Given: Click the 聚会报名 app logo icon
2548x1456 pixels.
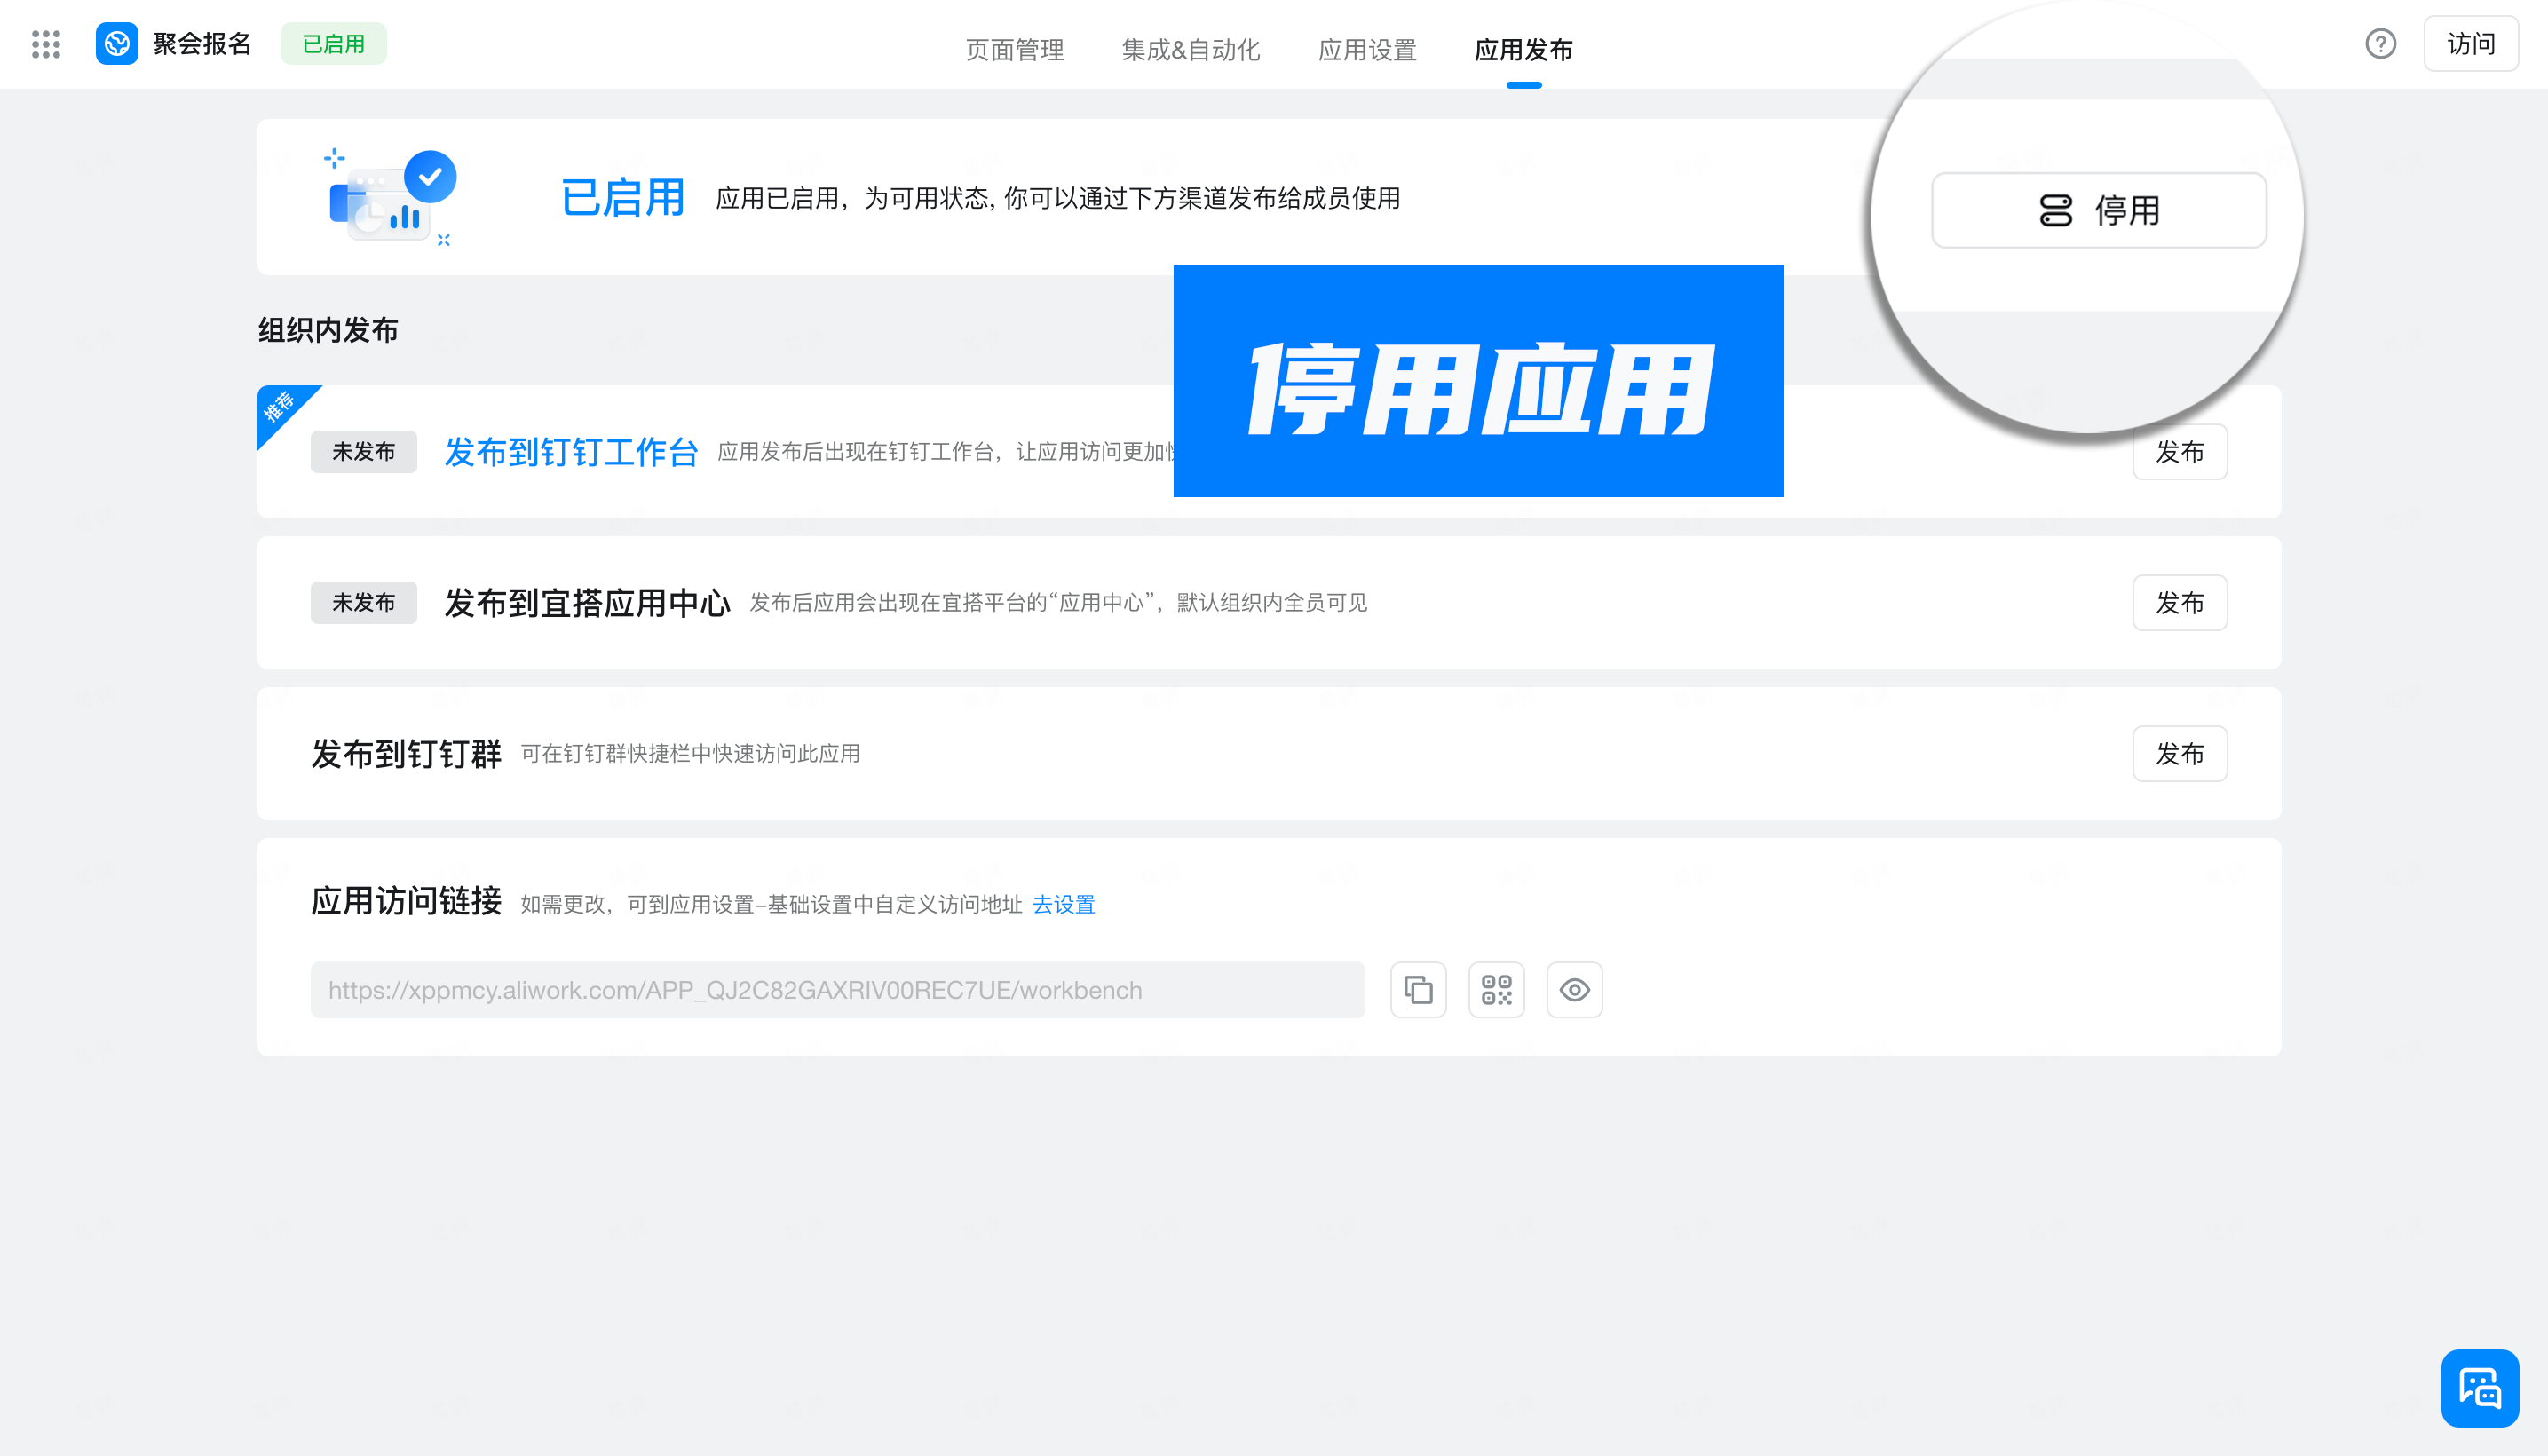Looking at the screenshot, I should pyautogui.click(x=117, y=44).
